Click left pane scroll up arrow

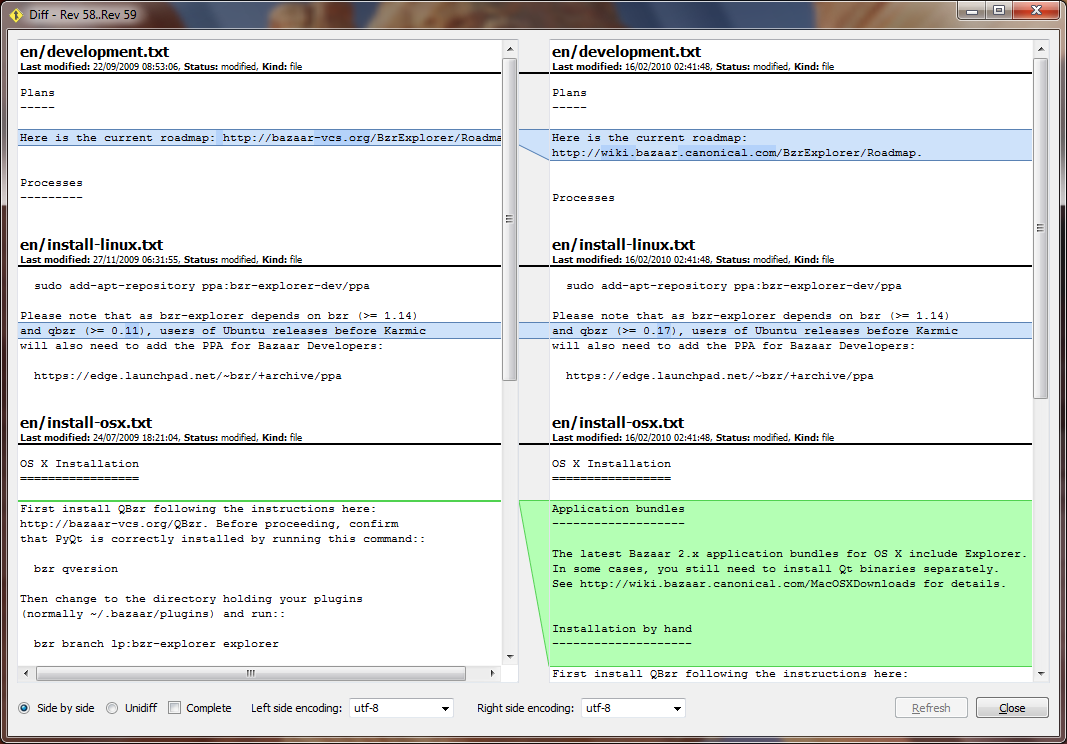tap(510, 50)
